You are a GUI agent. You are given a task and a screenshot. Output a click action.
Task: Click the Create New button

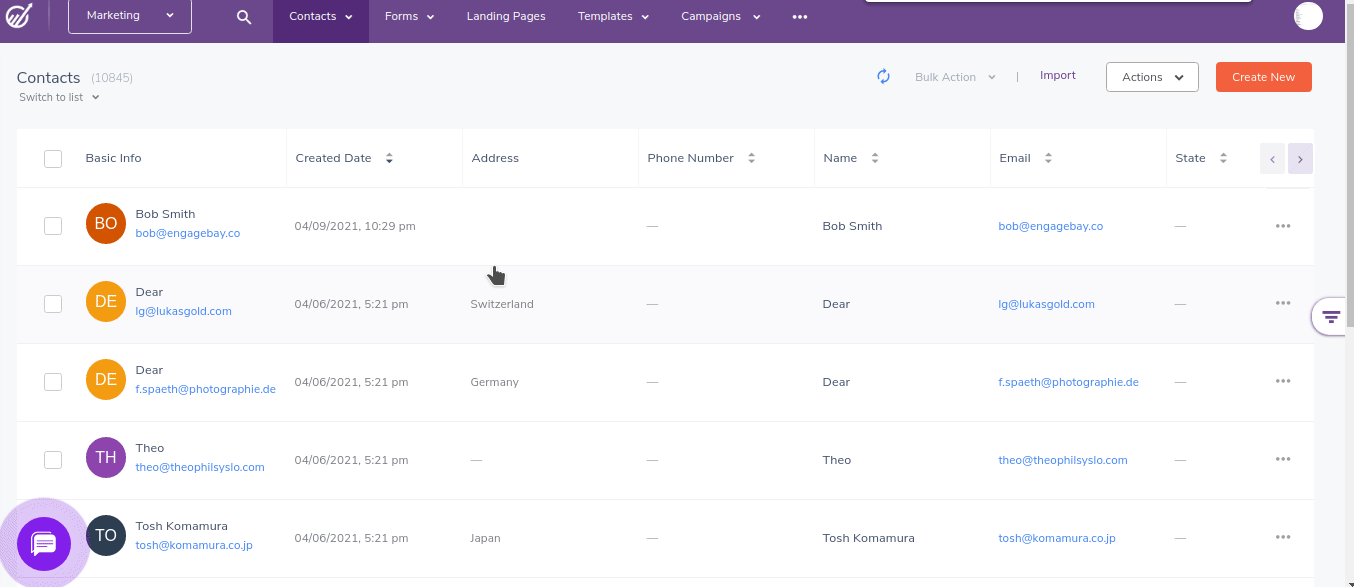[x=1263, y=77]
